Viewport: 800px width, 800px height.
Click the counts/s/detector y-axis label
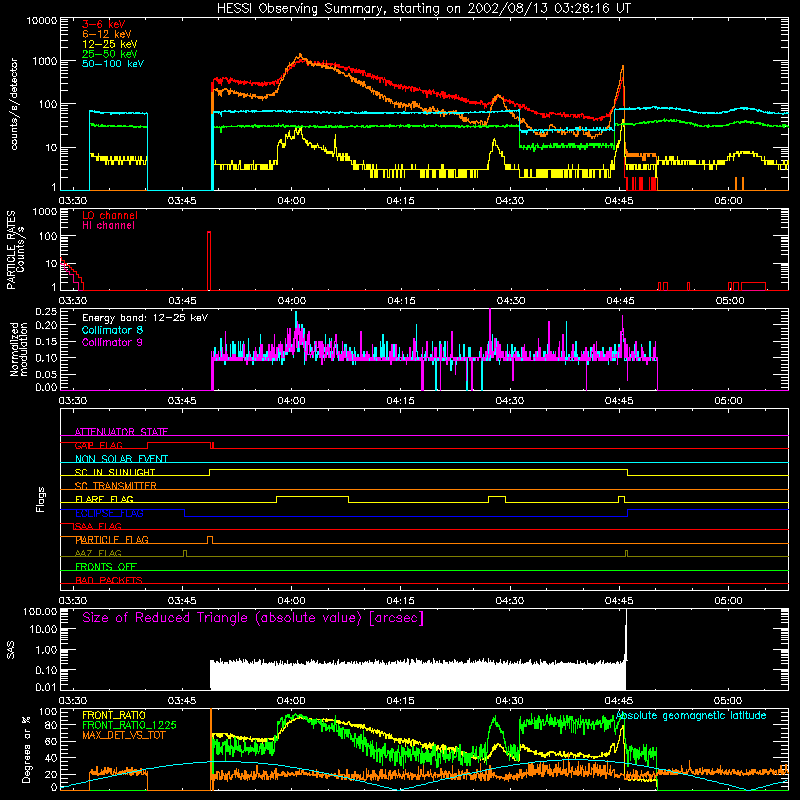coord(14,104)
